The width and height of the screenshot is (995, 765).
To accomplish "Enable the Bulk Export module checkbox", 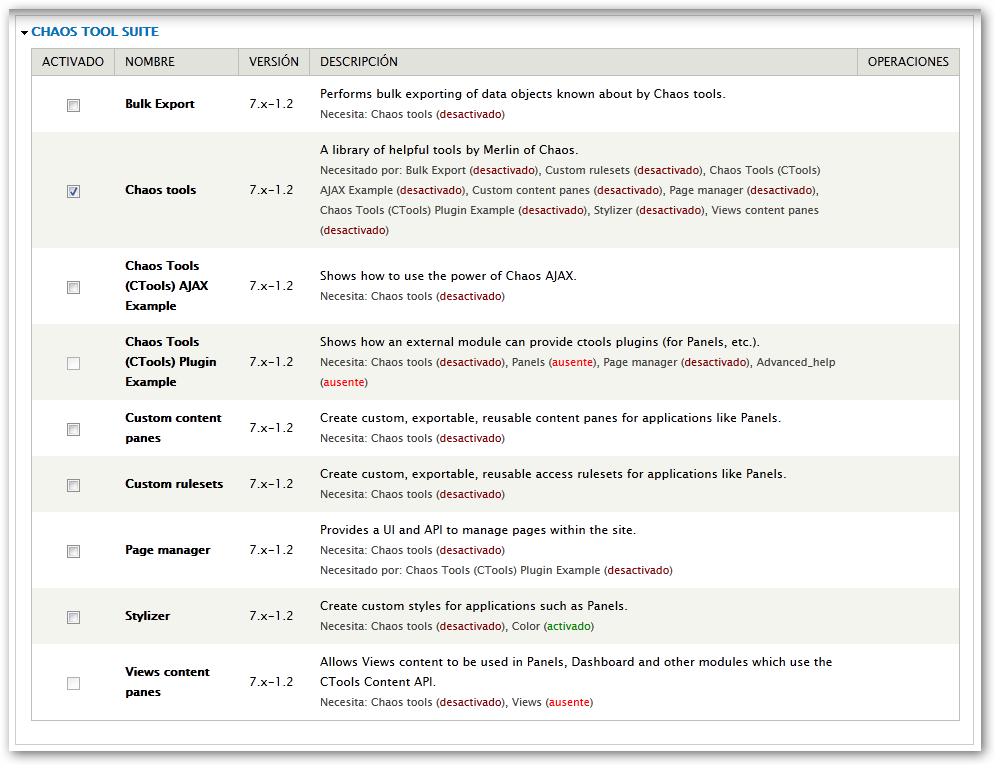I will coord(73,104).
